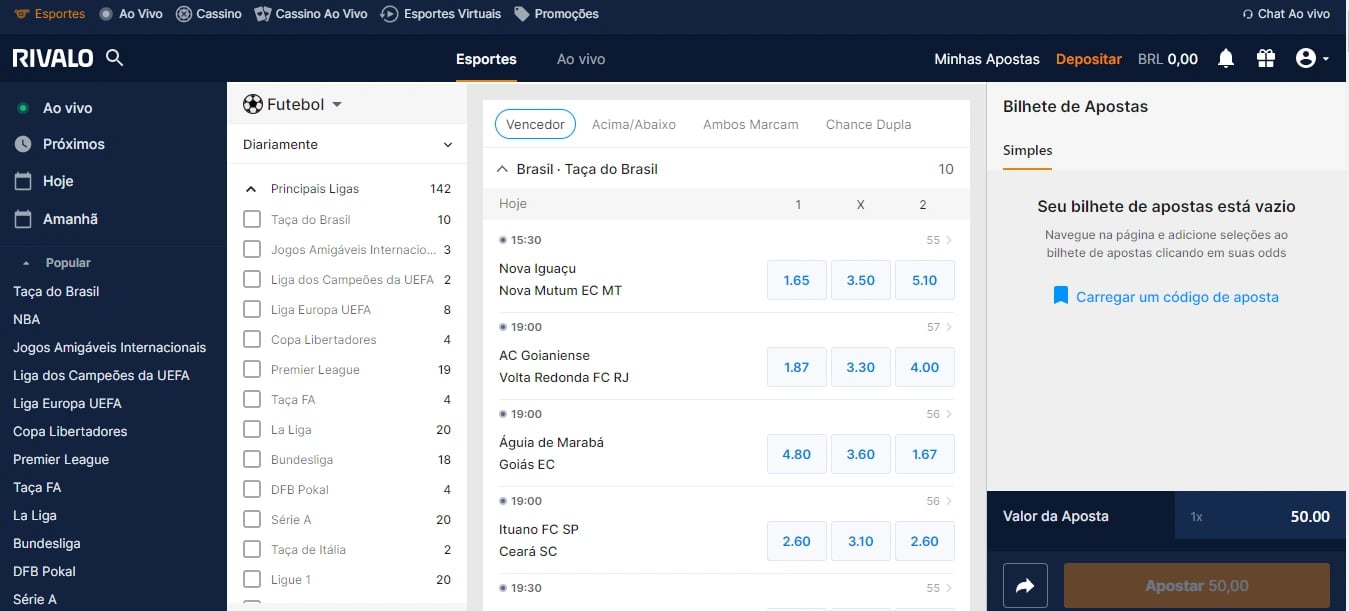Screen dimensions: 1349x611
Task: Click the Cassino chip icon in top bar
Action: (183, 14)
